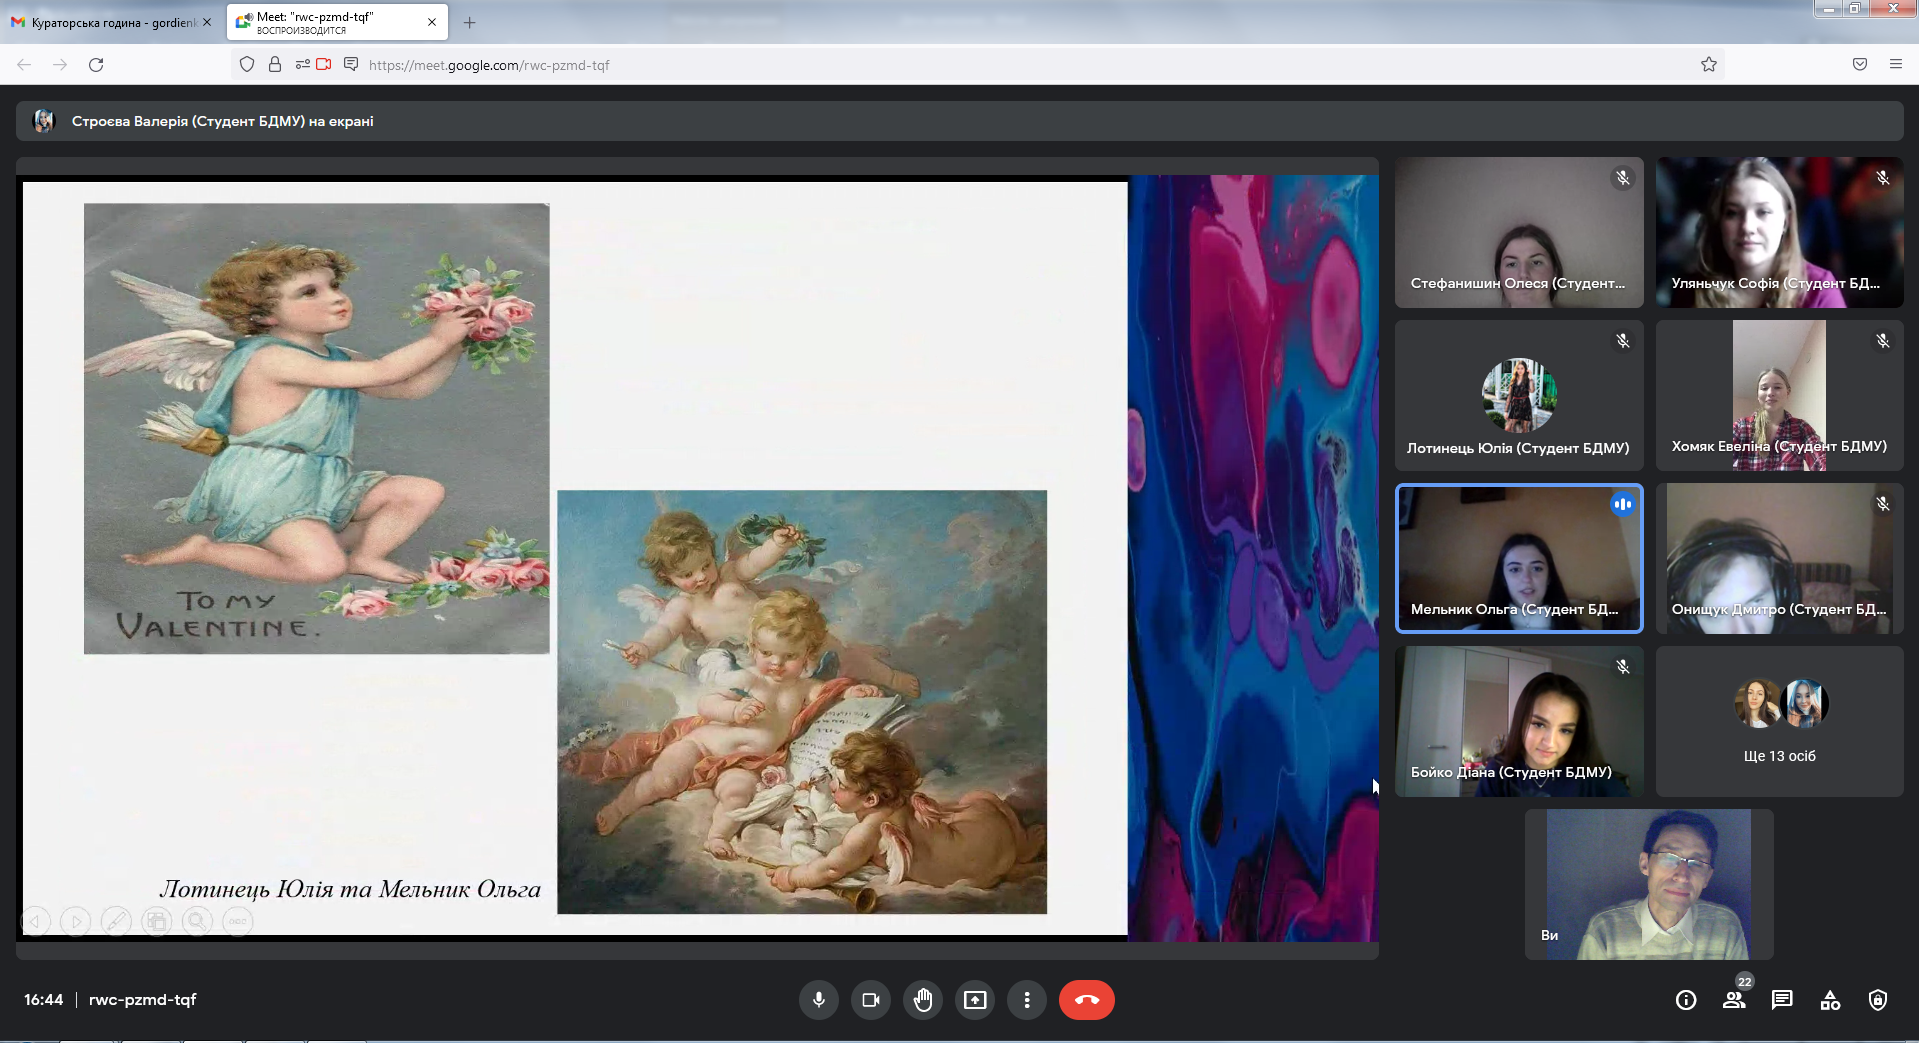Screen dimensions: 1919x1043
Task: Select Лотинець Юлія participant tile
Action: [1519, 395]
